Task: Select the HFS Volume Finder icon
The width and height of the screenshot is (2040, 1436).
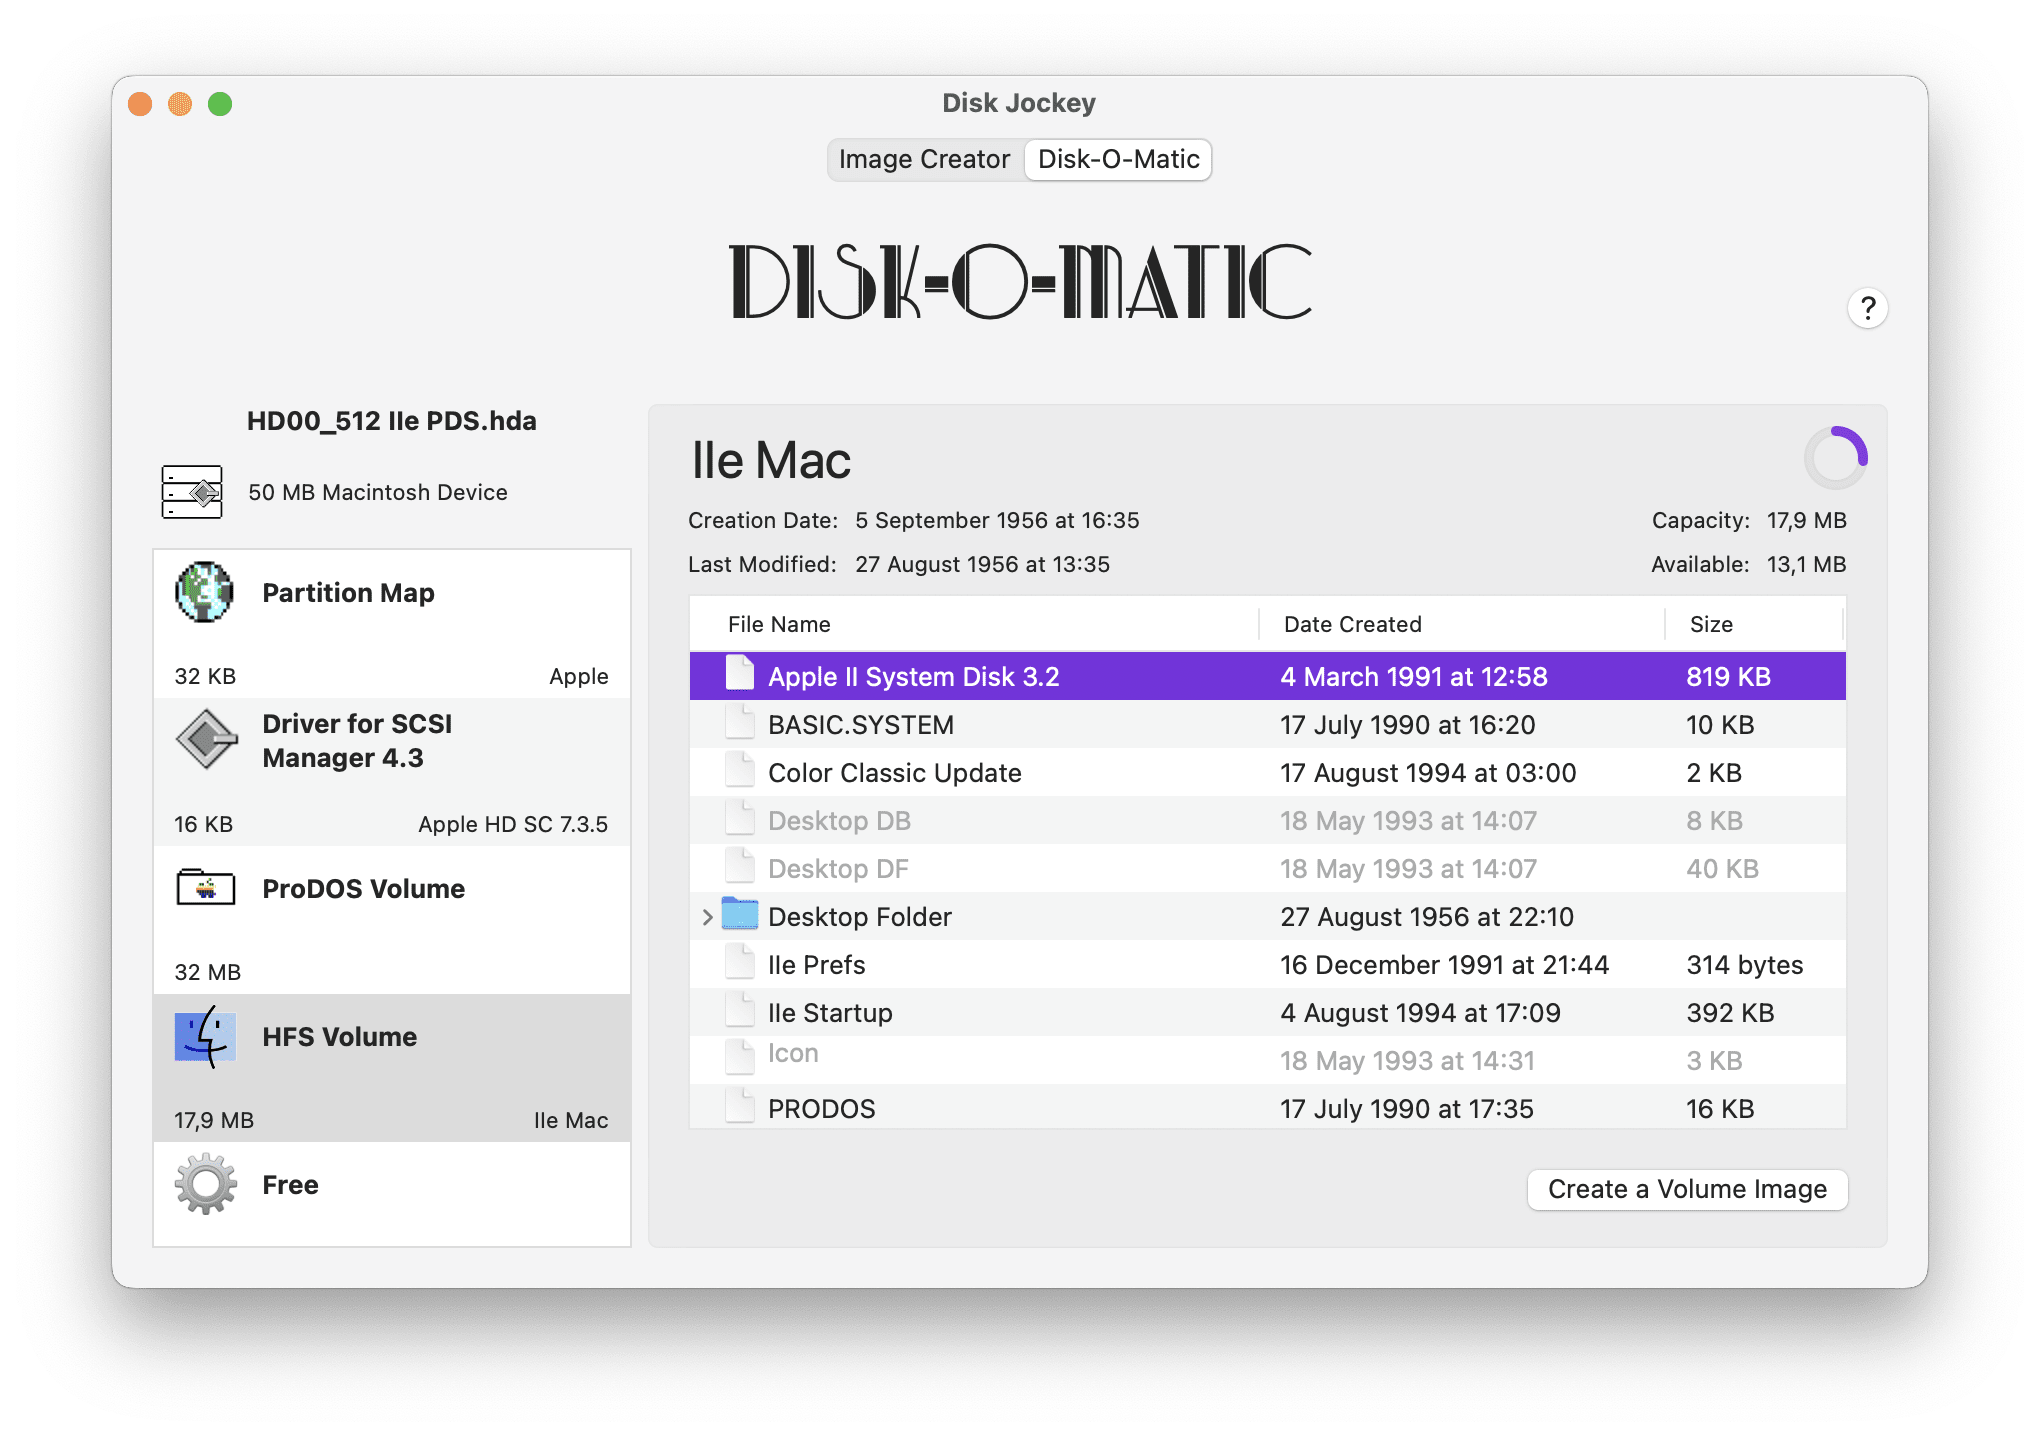Action: [206, 1038]
